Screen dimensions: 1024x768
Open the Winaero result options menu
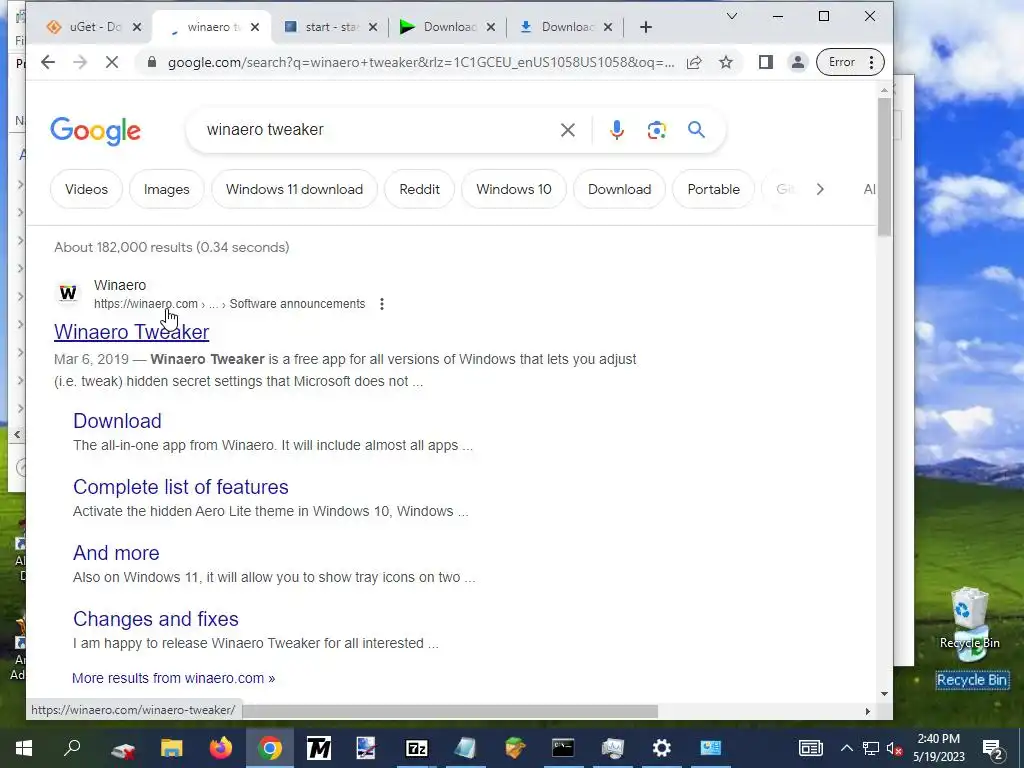point(382,304)
